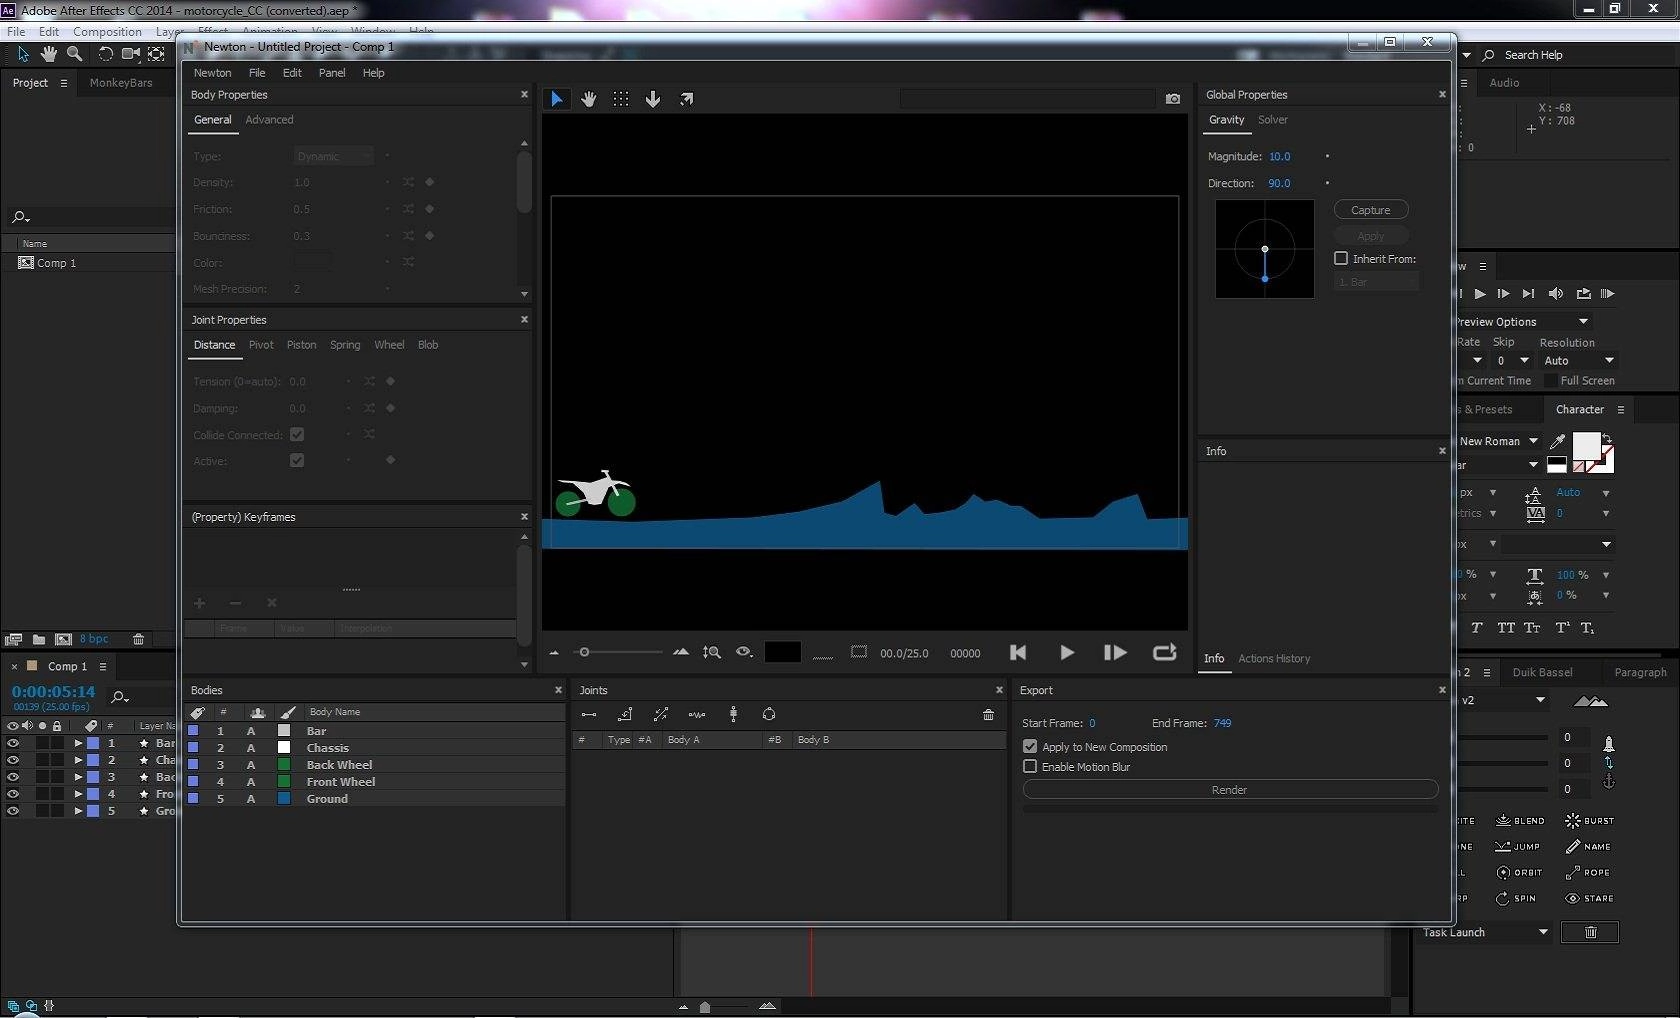Toggle Collide Connected checkbox
Screen dimensions: 1680x1018
(297, 434)
